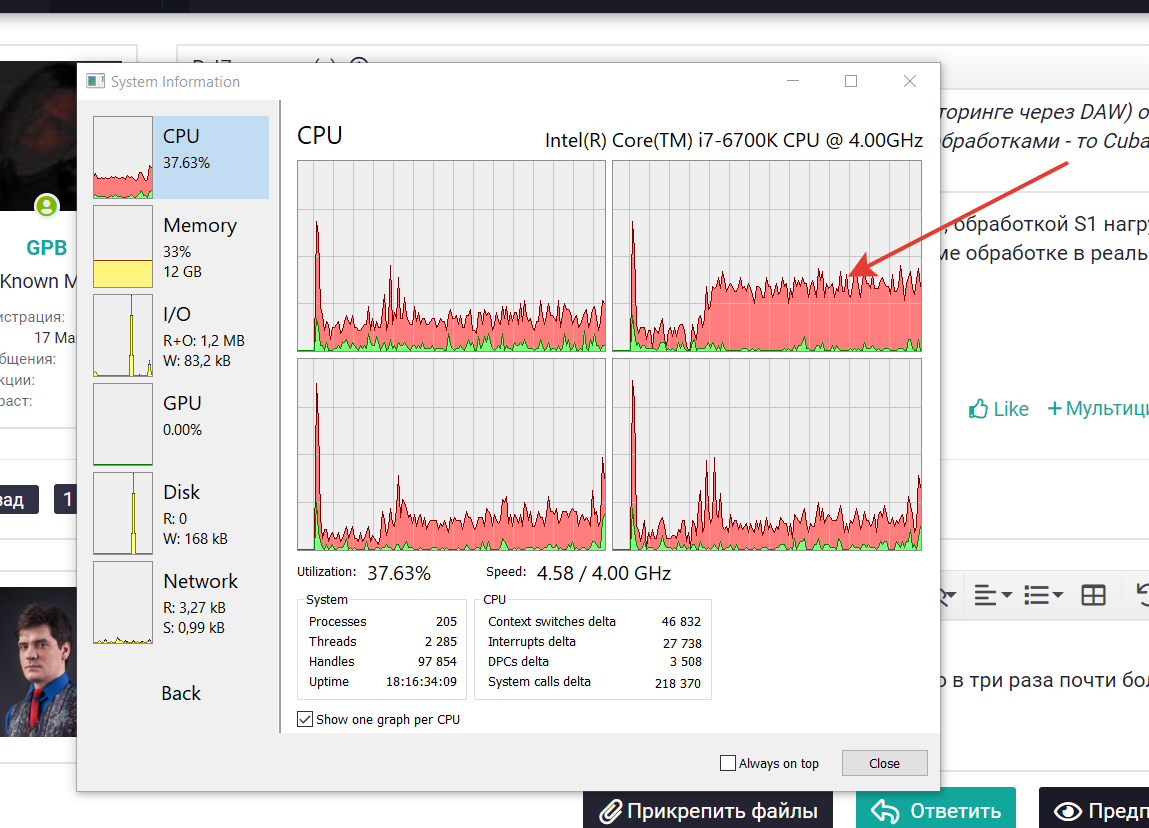Screen dimensions: 1149x828
Task: Click the Like link in forum
Action: tap(999, 409)
